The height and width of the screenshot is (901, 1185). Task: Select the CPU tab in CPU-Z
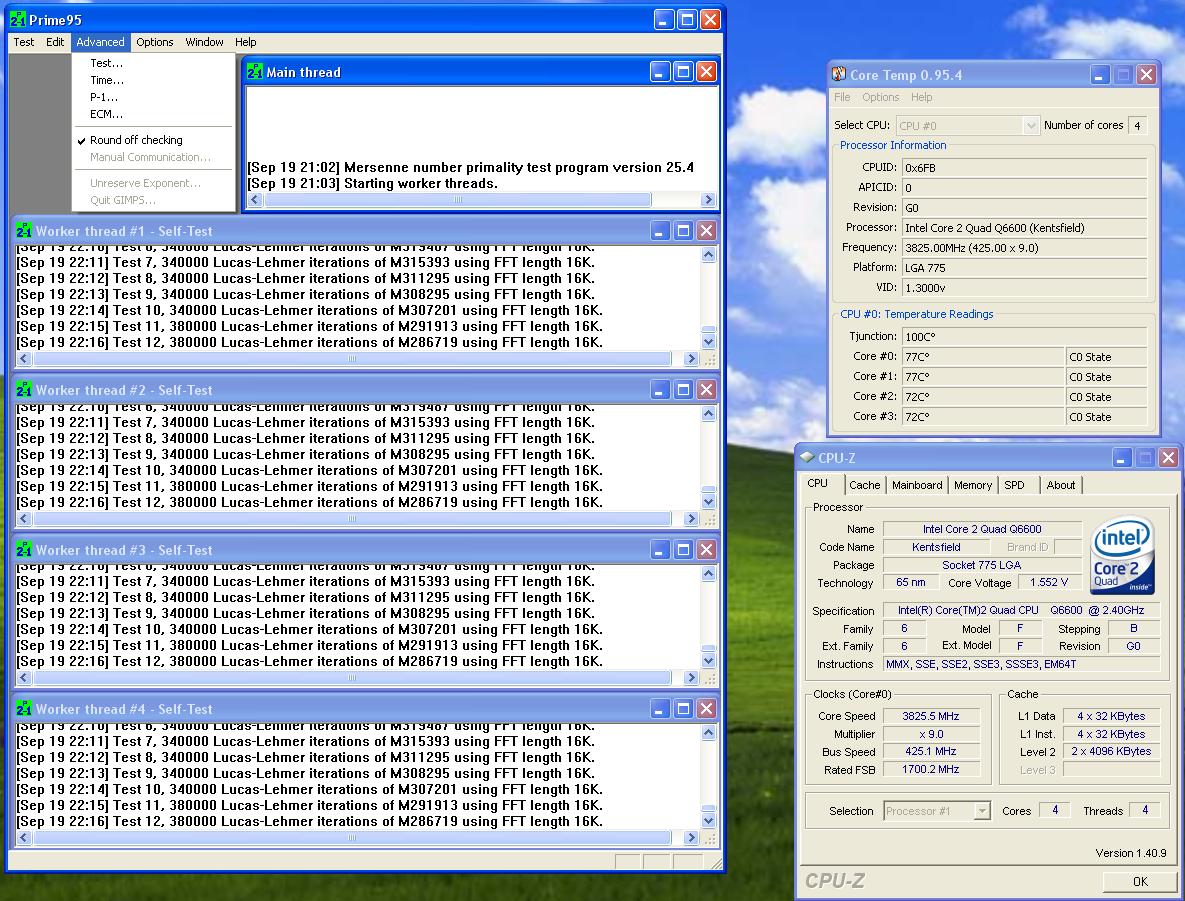[x=817, y=484]
